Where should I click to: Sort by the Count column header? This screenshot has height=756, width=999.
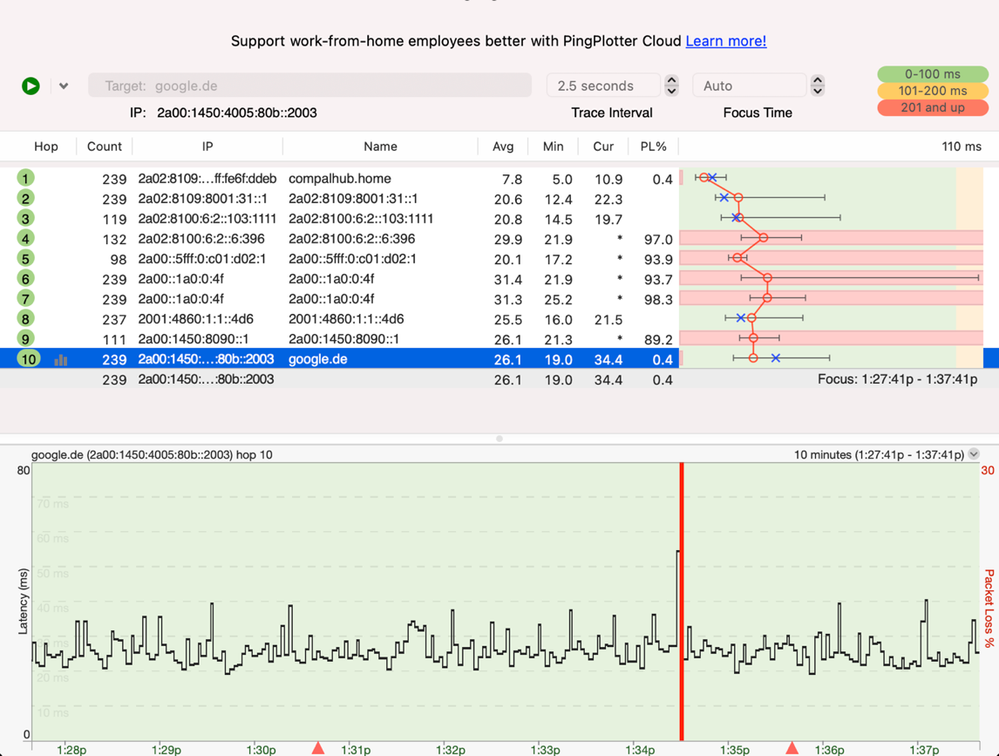pos(104,146)
